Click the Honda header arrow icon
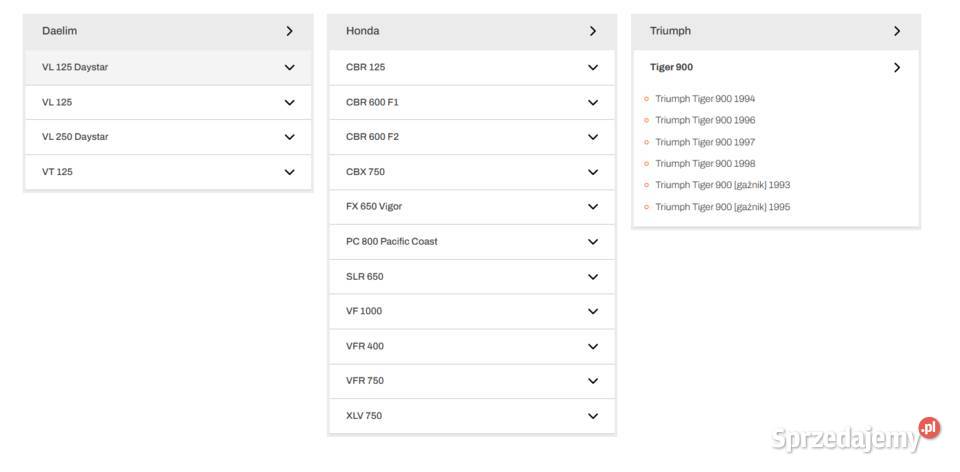The height and width of the screenshot is (472, 960). point(593,31)
